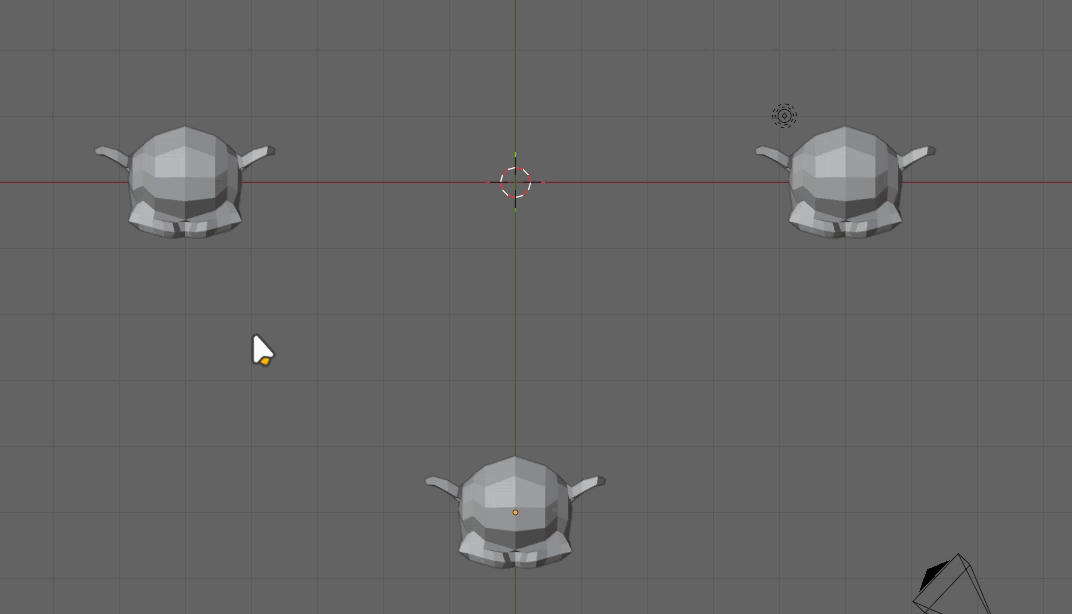Select the right Suzanne monkey mesh
The height and width of the screenshot is (614, 1072).
click(846, 182)
